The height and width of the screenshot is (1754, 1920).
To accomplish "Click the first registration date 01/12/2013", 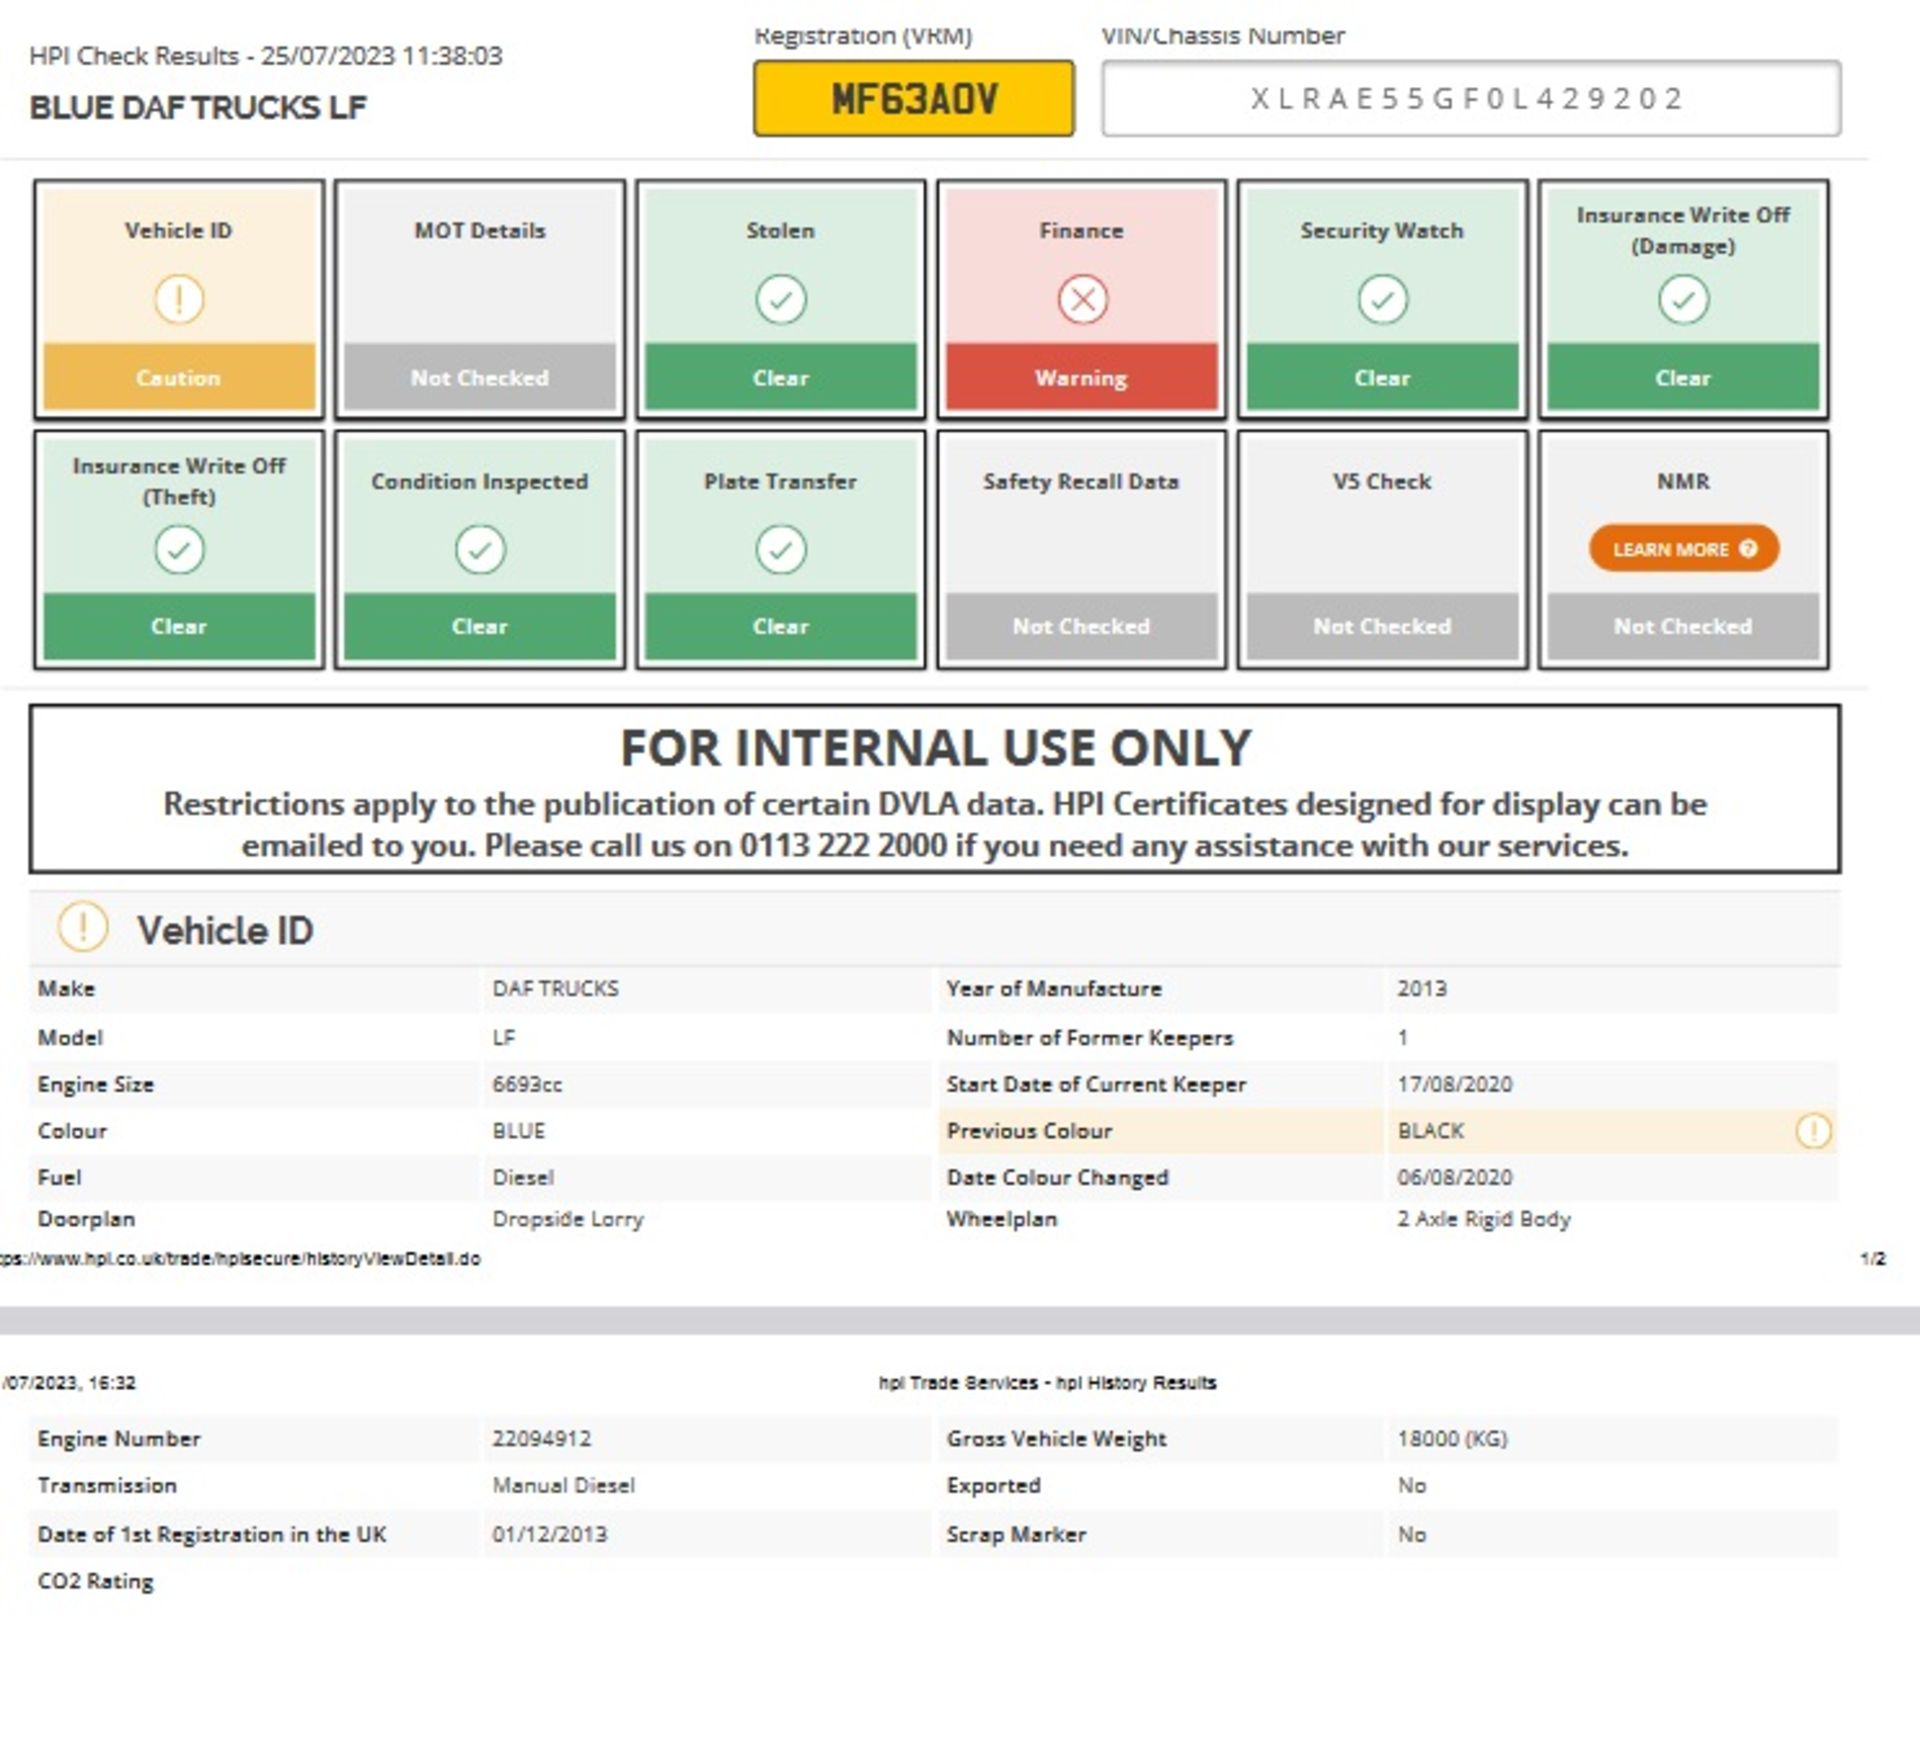I will click(549, 1535).
